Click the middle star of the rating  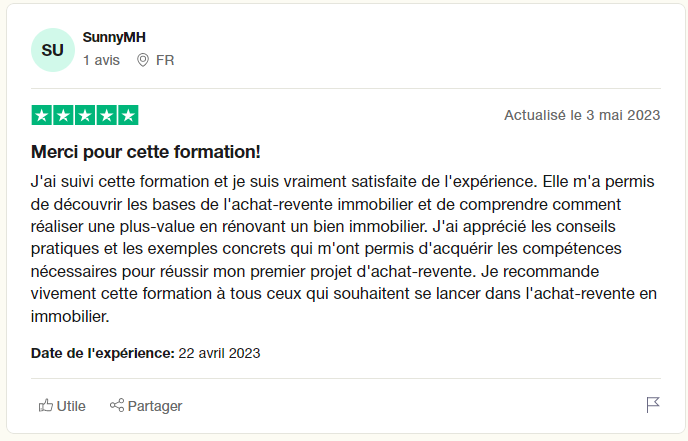tap(85, 115)
